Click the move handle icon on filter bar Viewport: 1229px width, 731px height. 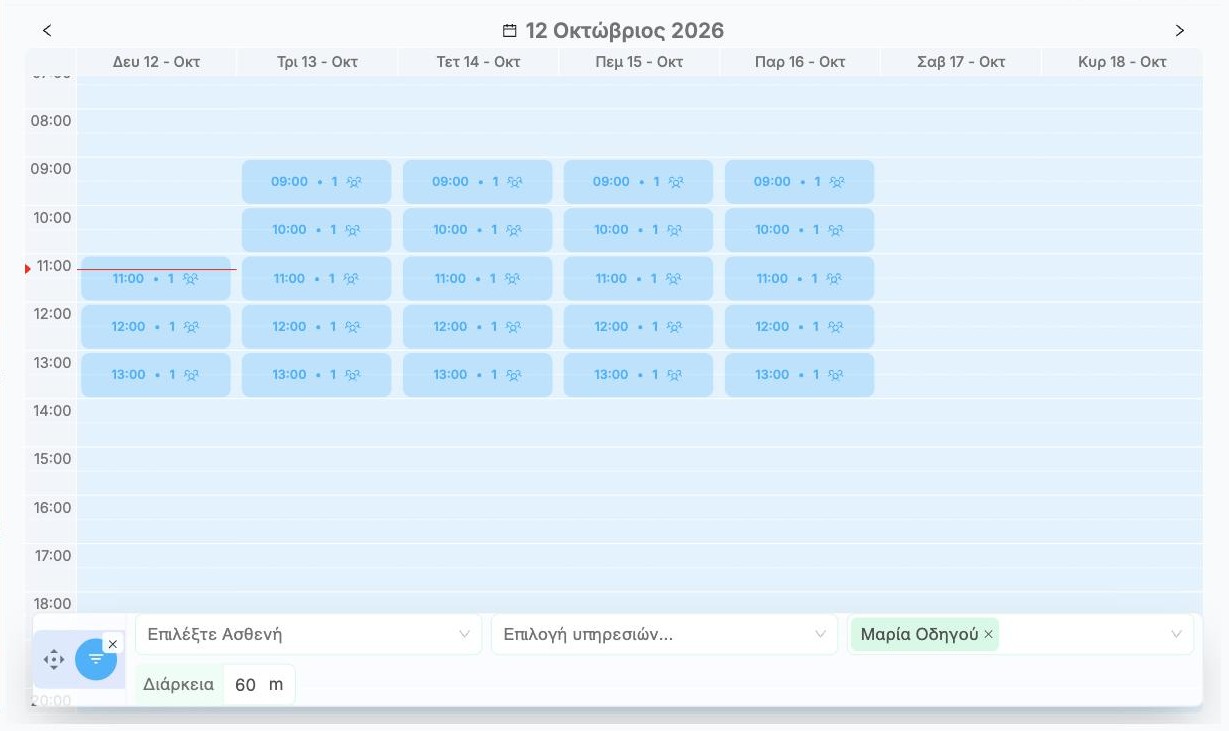pyautogui.click(x=54, y=659)
